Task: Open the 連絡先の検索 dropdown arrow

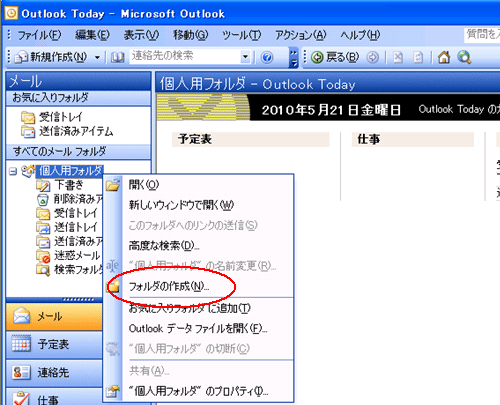Action: pyautogui.click(x=245, y=57)
